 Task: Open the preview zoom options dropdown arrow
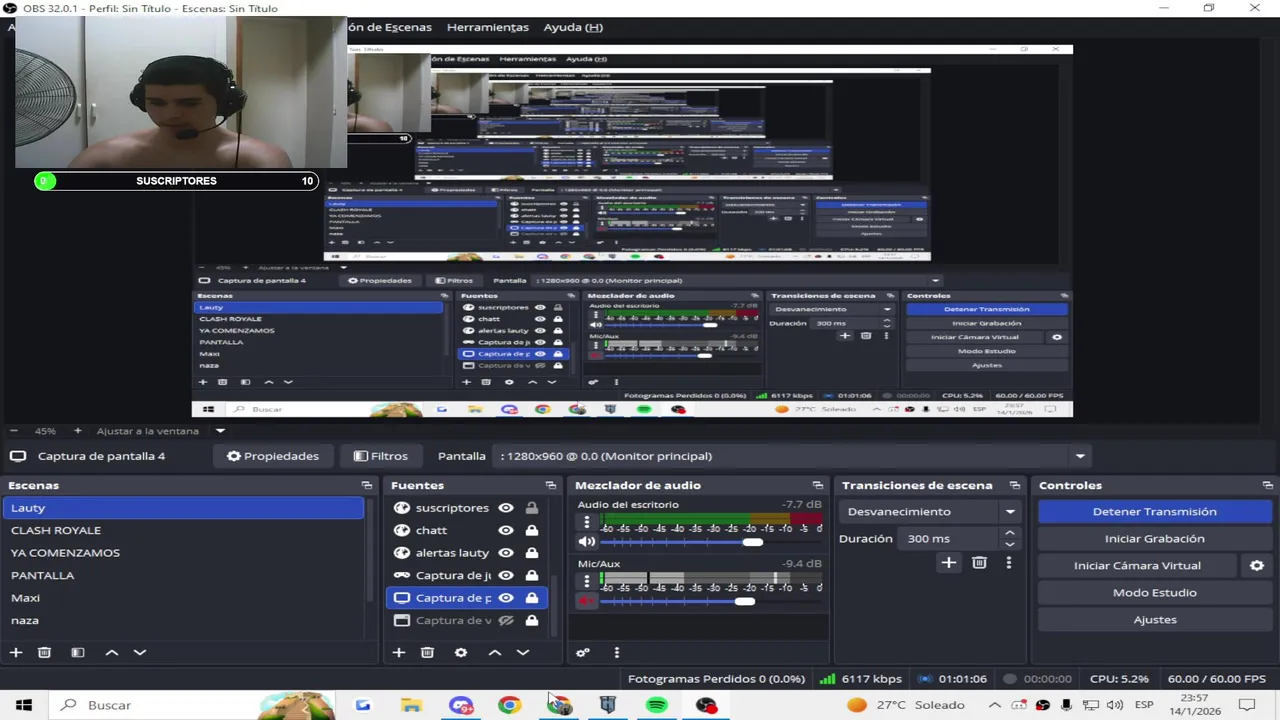pos(220,431)
